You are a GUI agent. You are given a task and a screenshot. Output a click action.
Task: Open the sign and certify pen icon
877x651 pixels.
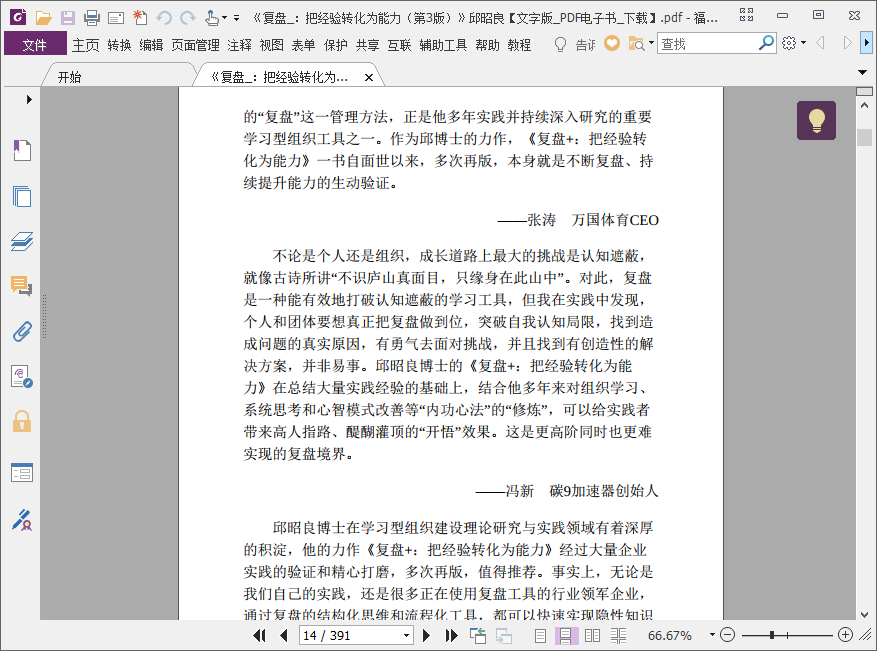click(x=22, y=520)
